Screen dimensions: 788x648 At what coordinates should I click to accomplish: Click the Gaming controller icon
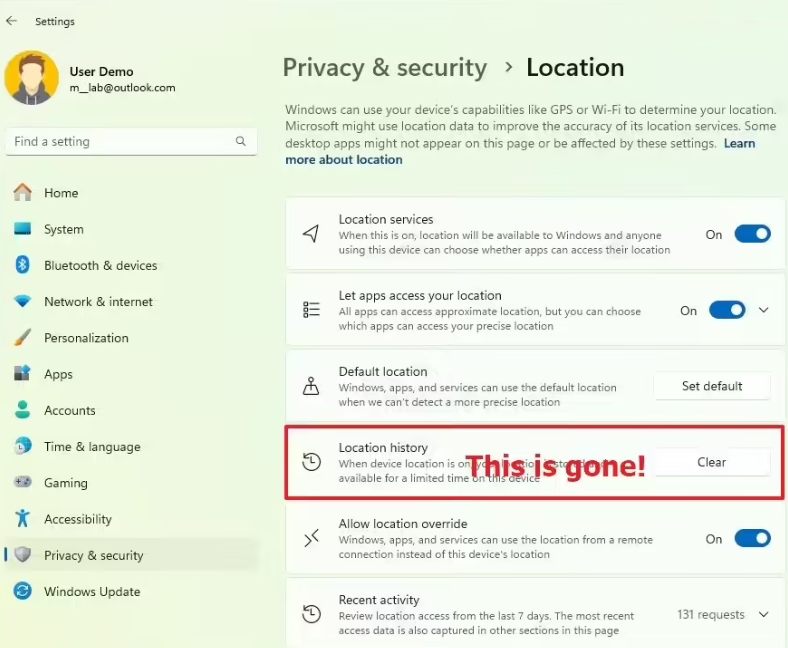coord(23,482)
